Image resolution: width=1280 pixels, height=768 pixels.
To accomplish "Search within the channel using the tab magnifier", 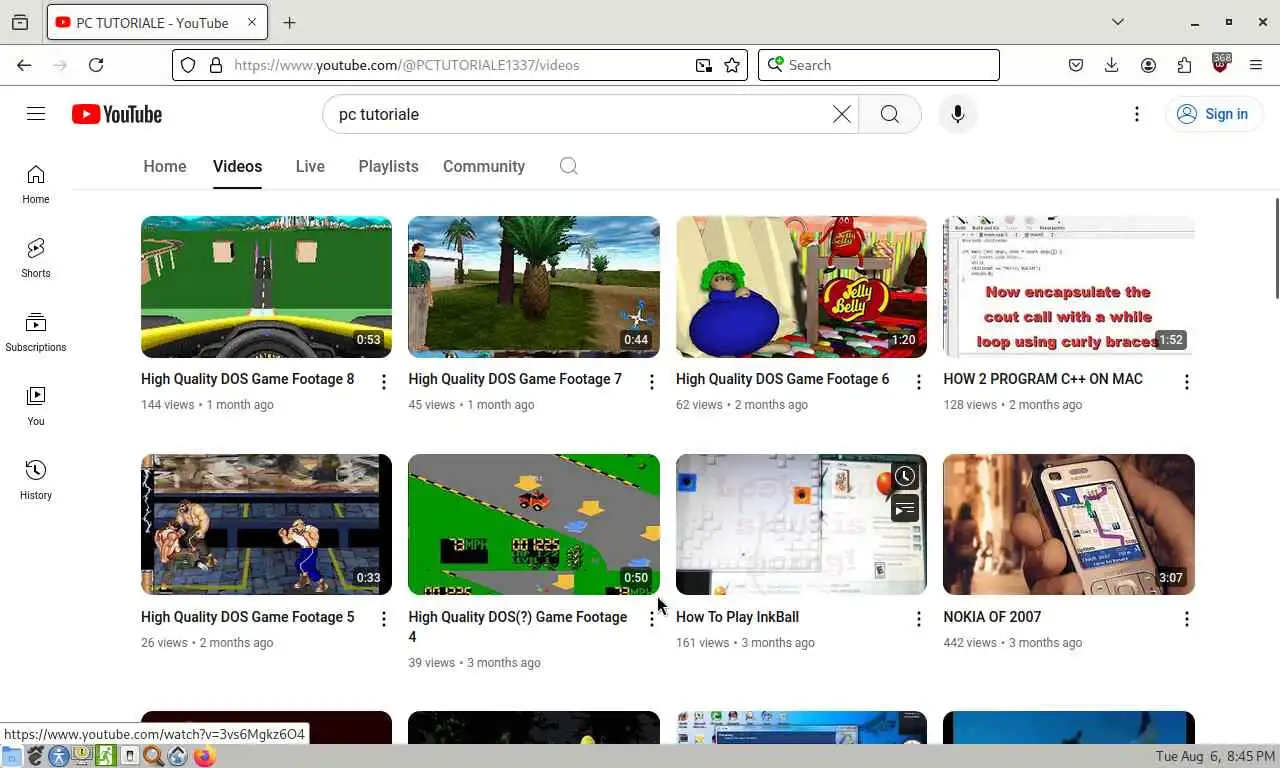I will coord(568,166).
